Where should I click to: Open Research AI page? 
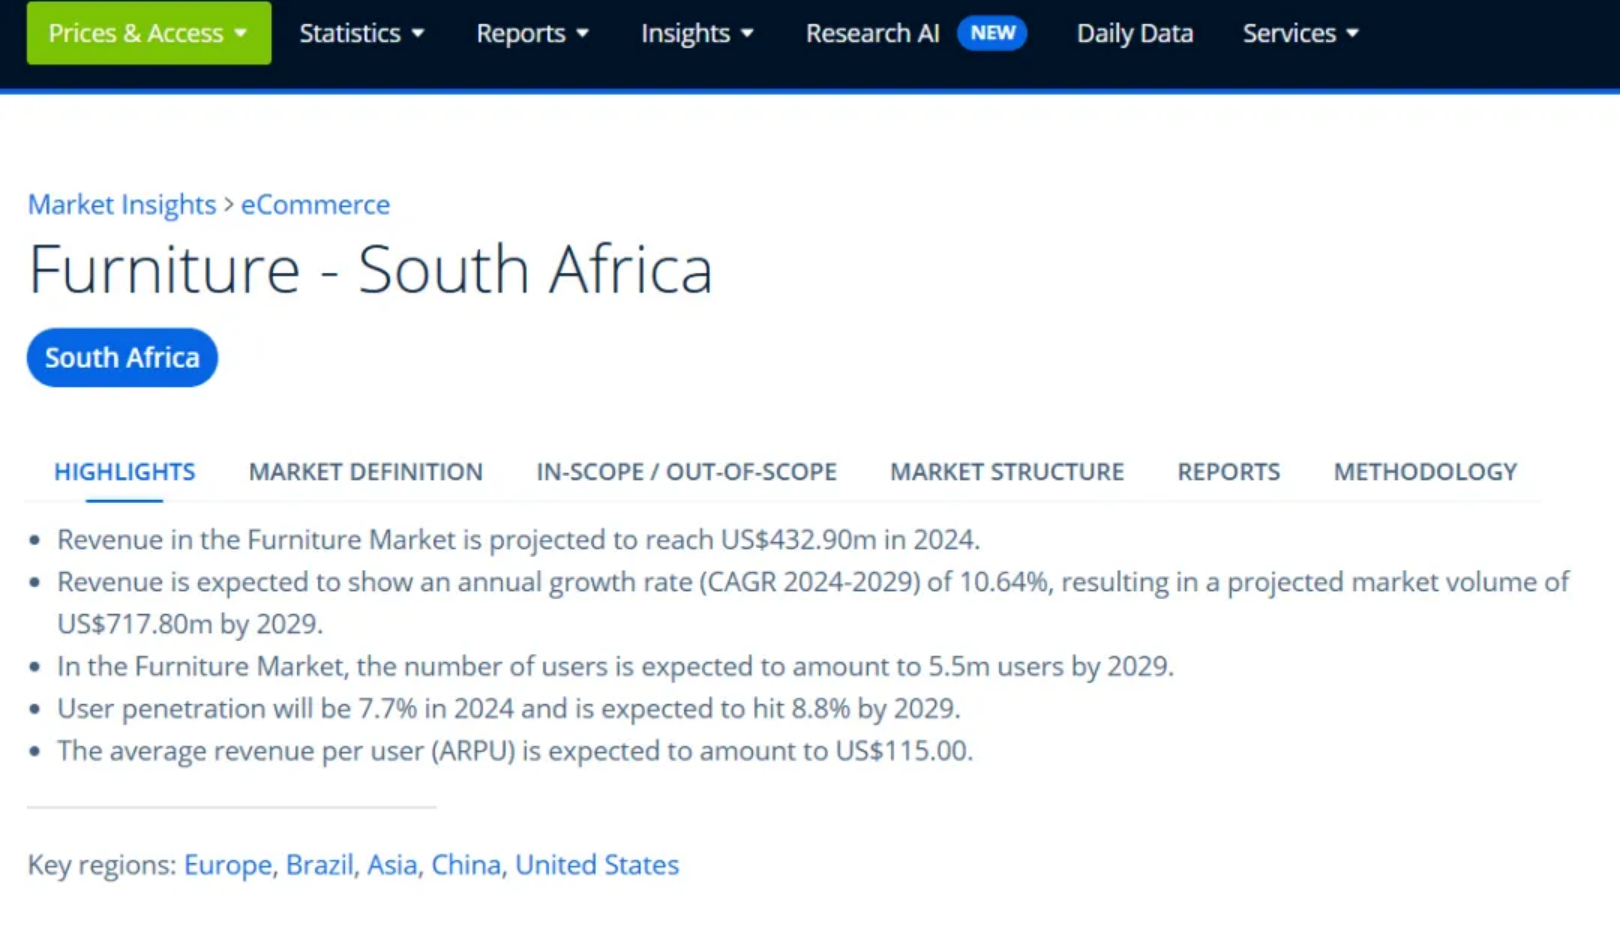tap(872, 33)
